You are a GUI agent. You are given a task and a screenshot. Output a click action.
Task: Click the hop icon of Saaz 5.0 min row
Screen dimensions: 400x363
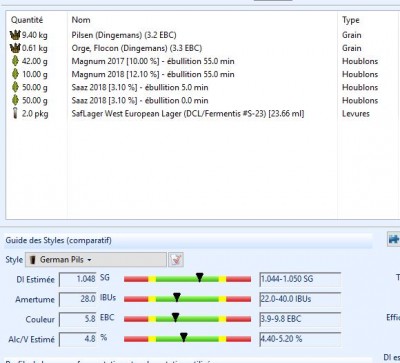[x=15, y=87]
